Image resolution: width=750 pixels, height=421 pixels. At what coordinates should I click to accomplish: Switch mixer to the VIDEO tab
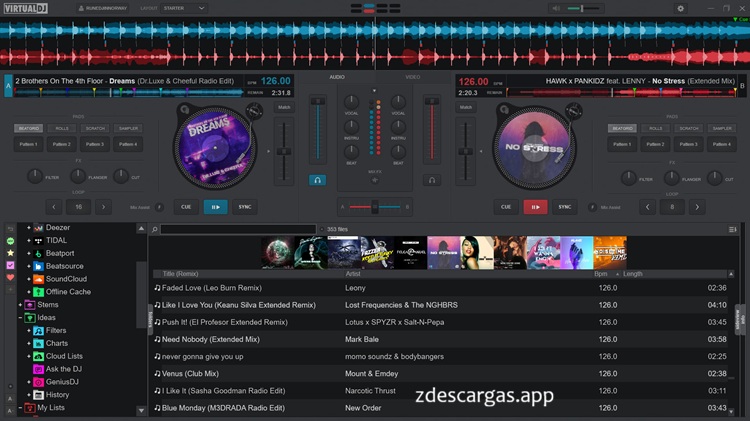(x=413, y=77)
